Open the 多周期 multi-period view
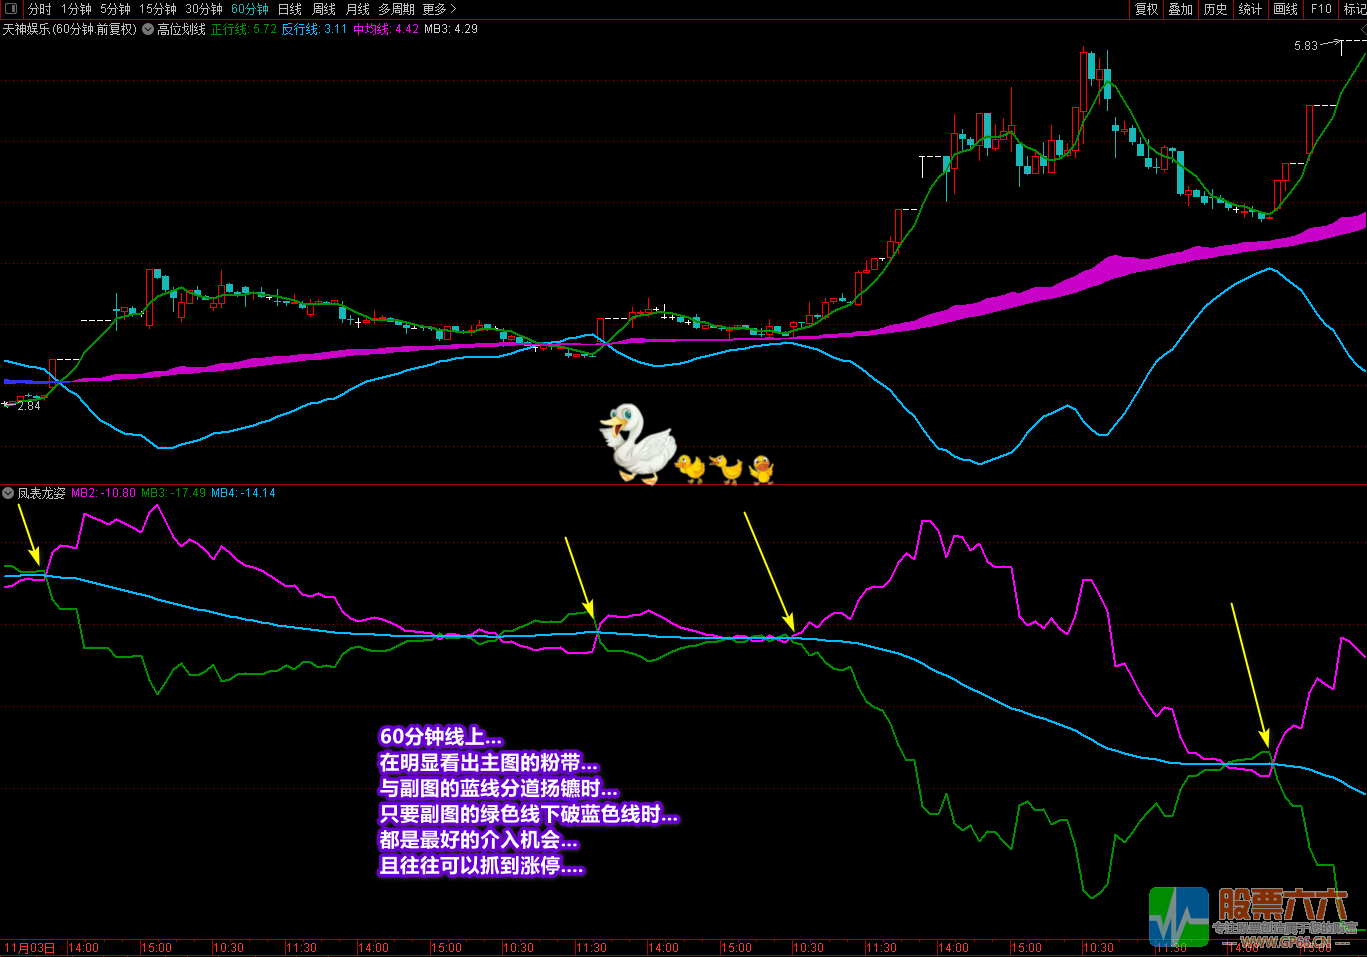 [x=396, y=9]
